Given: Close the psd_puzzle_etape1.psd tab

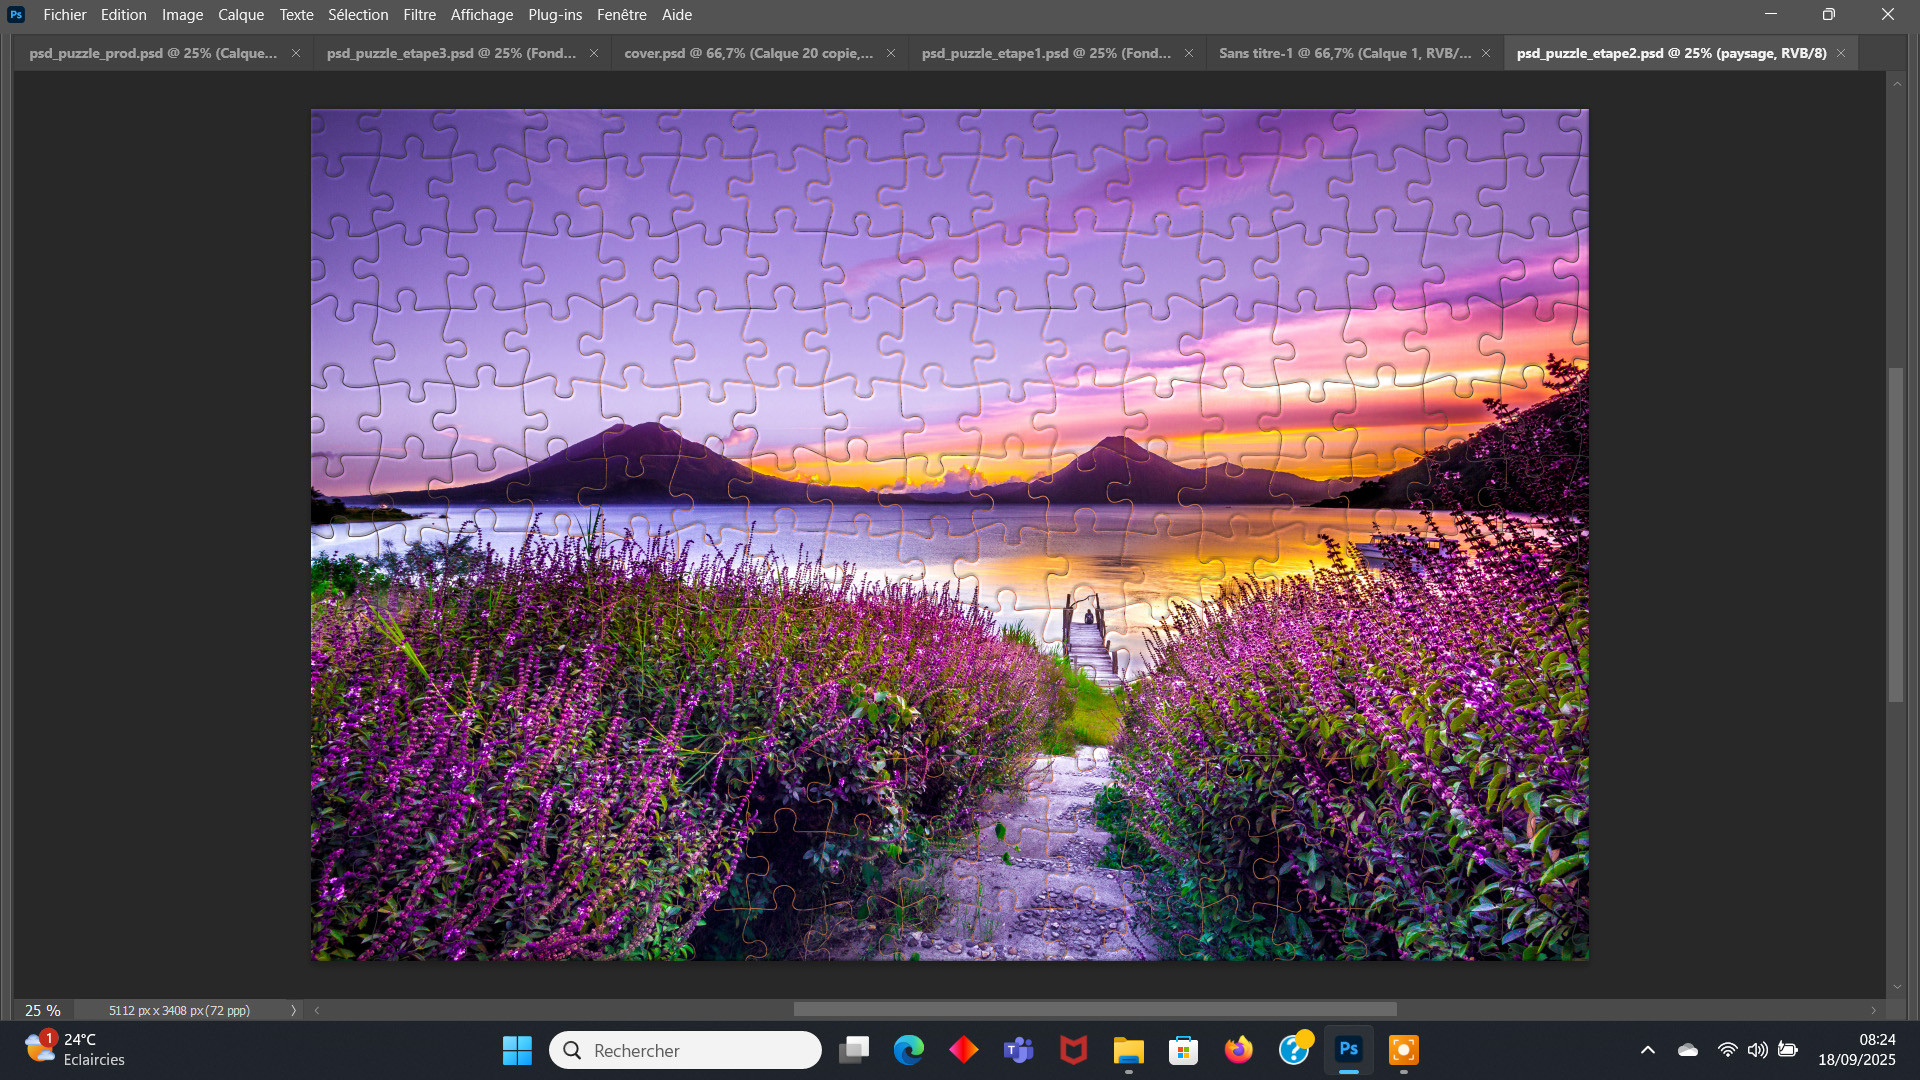Looking at the screenshot, I should (x=1189, y=53).
